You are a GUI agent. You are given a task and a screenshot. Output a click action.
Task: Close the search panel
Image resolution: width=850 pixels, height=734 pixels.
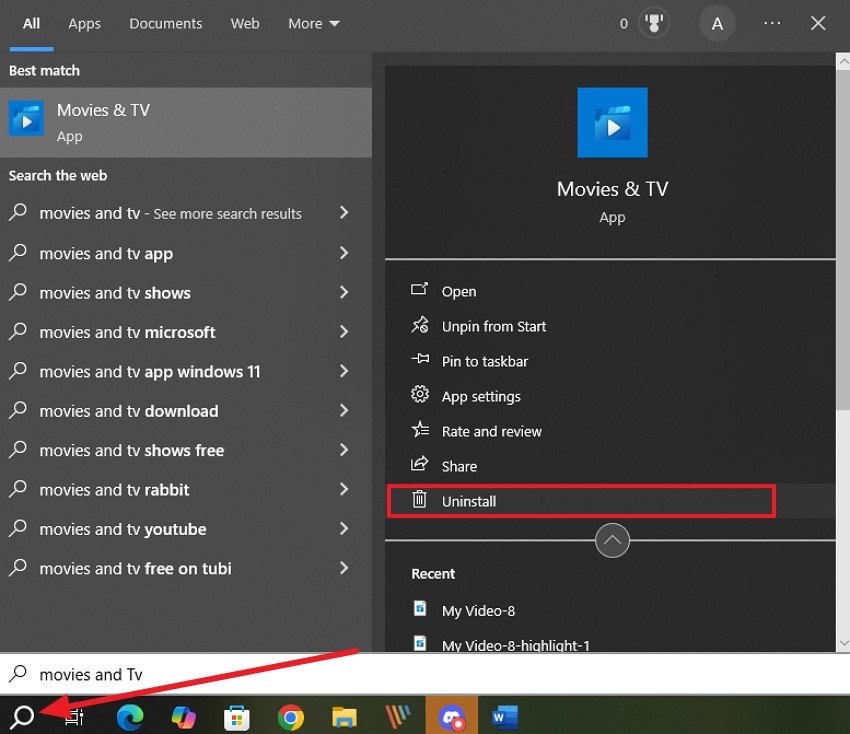(817, 23)
